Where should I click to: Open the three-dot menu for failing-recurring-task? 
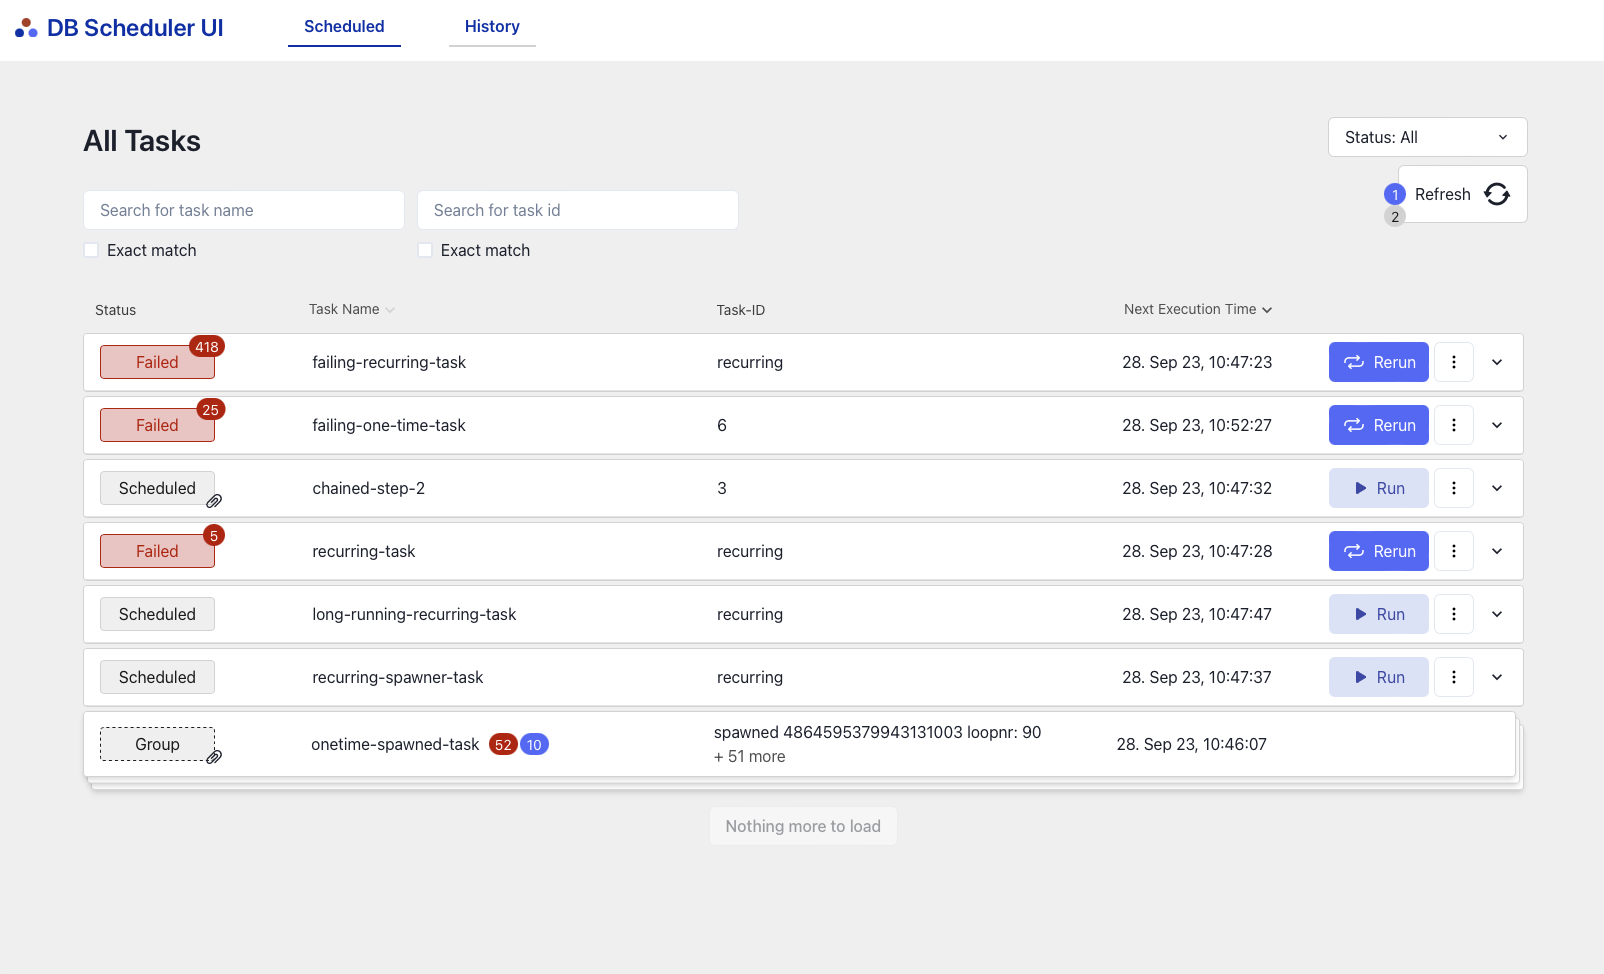tap(1454, 362)
